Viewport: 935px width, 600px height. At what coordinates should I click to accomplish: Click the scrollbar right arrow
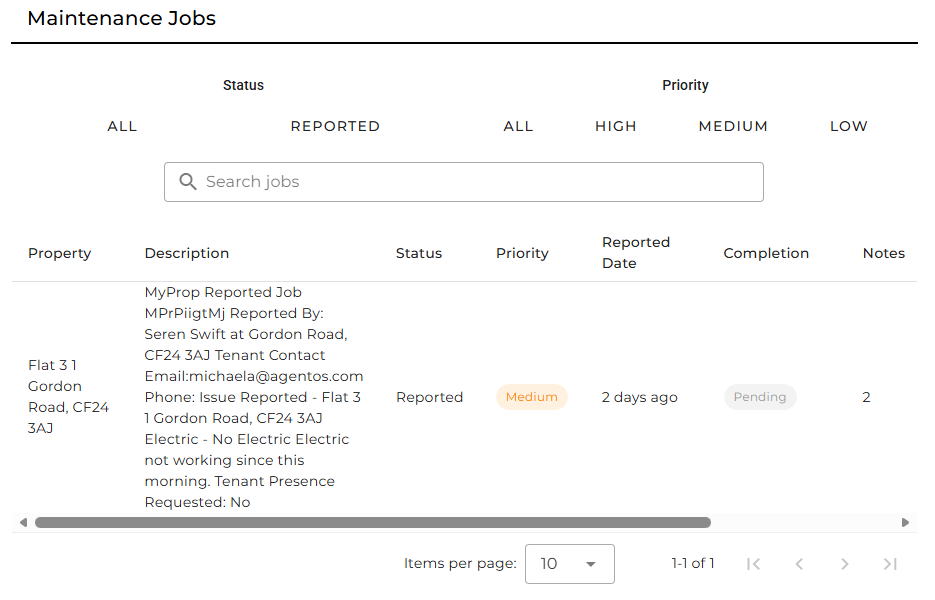click(906, 522)
